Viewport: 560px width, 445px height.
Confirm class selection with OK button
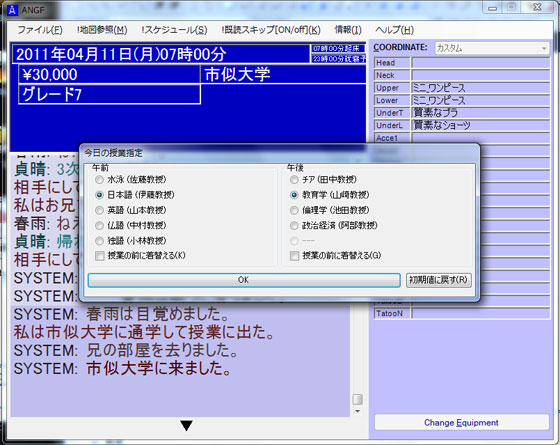(244, 280)
